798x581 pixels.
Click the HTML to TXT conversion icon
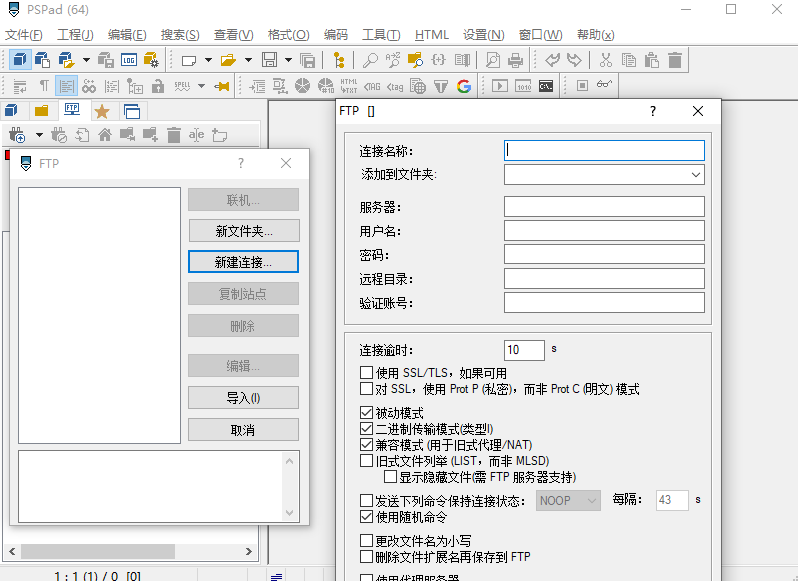tap(349, 86)
